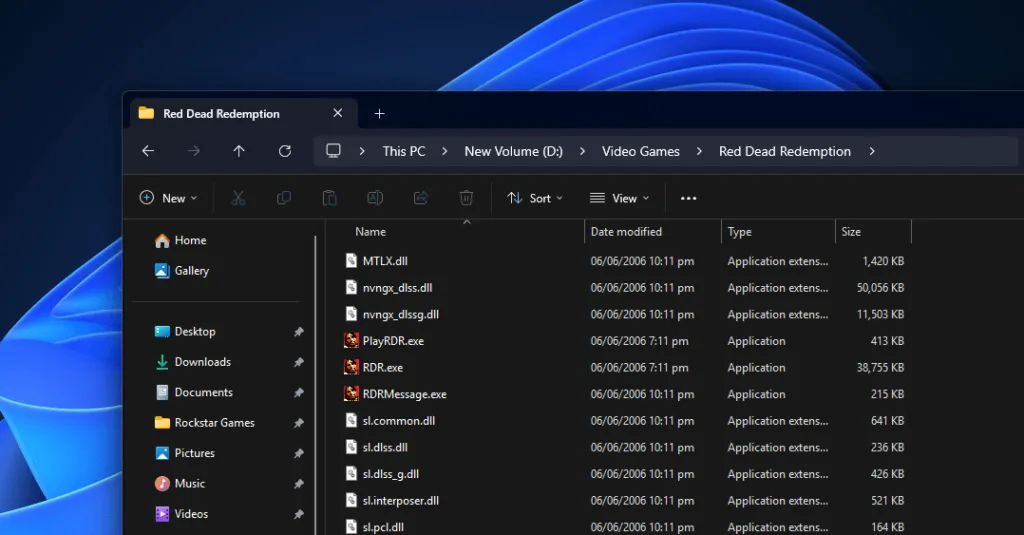
Task: Open Documents in the sidebar
Action: pyautogui.click(x=194, y=393)
